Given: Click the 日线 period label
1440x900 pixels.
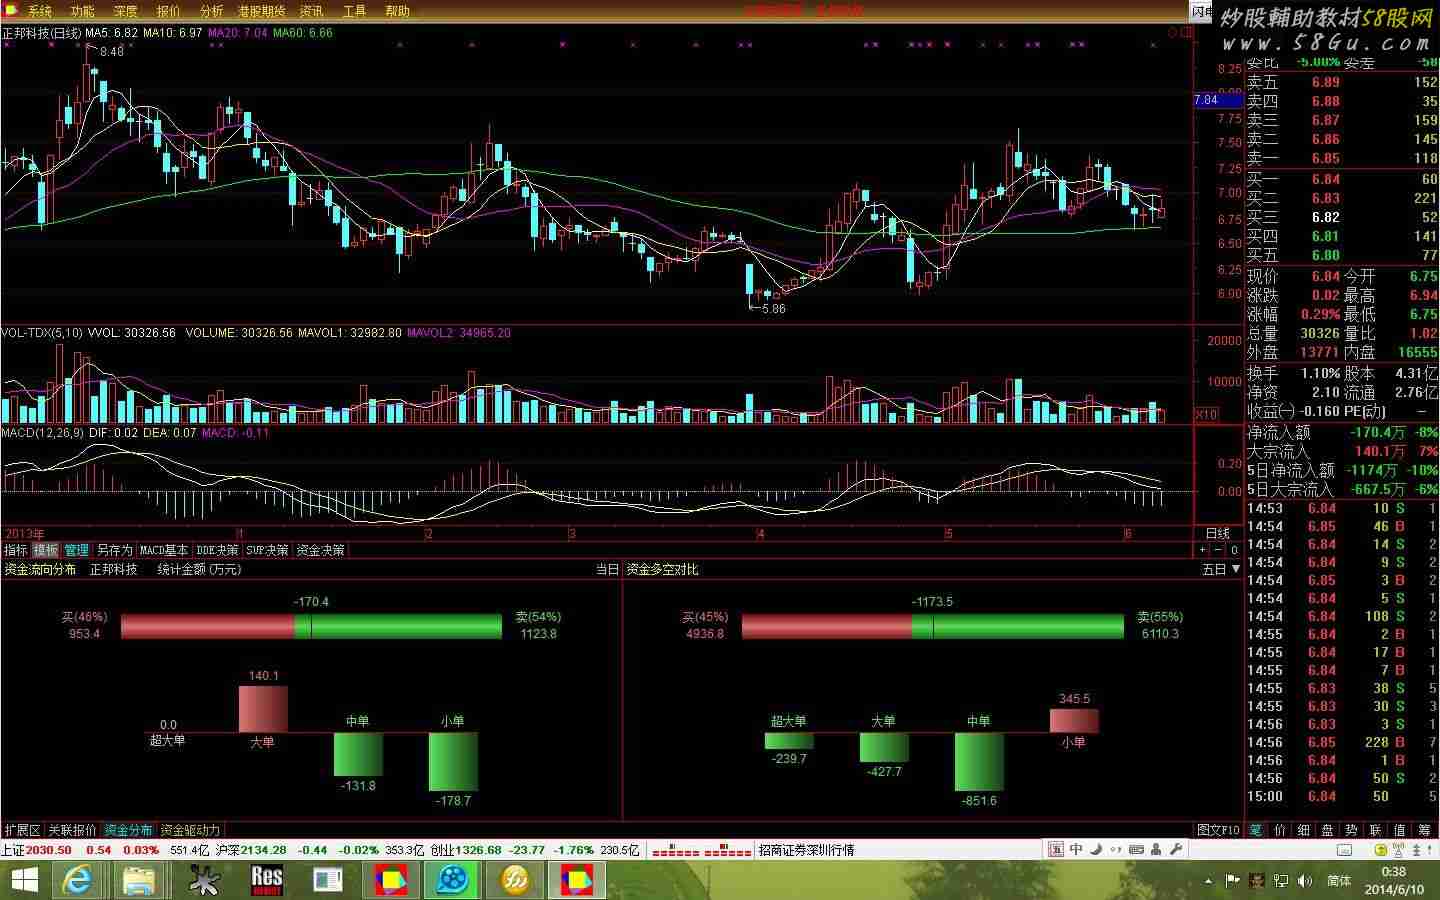Looking at the screenshot, I should (x=1217, y=533).
